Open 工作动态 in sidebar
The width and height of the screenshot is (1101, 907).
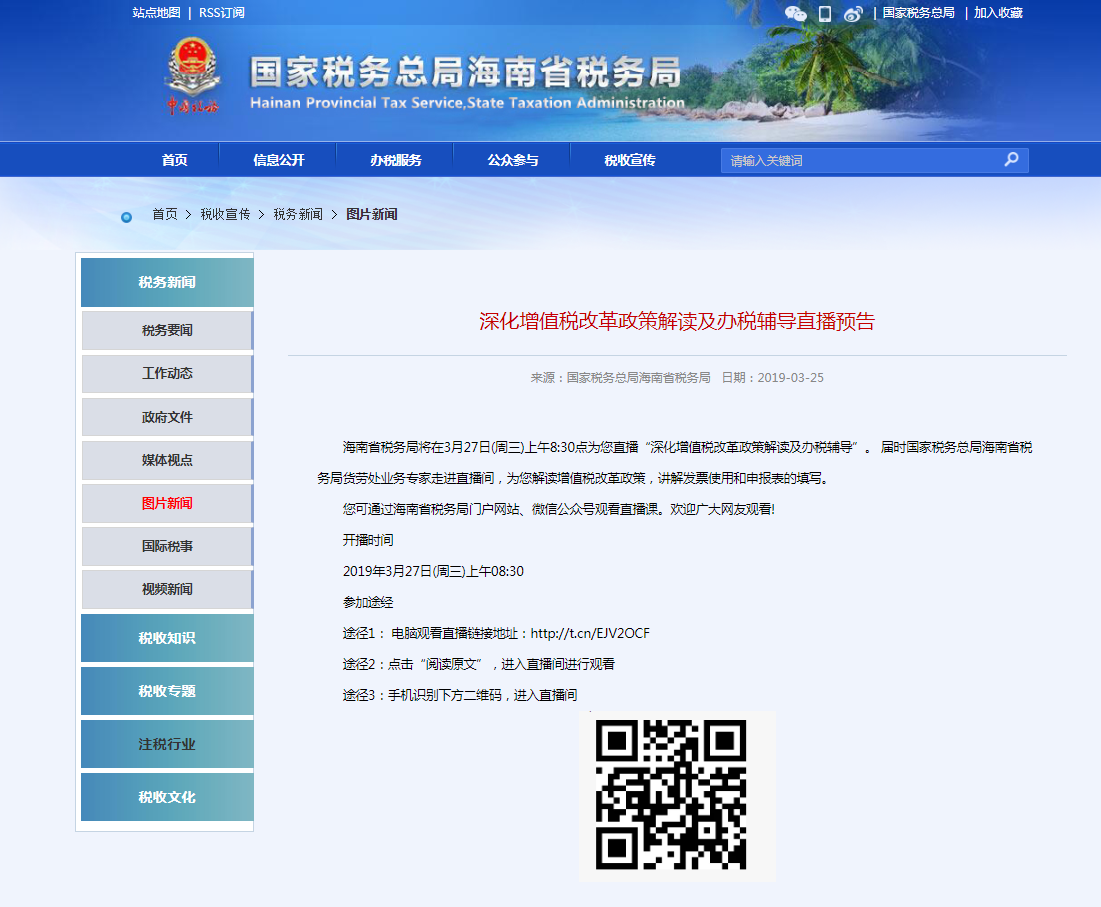point(167,373)
